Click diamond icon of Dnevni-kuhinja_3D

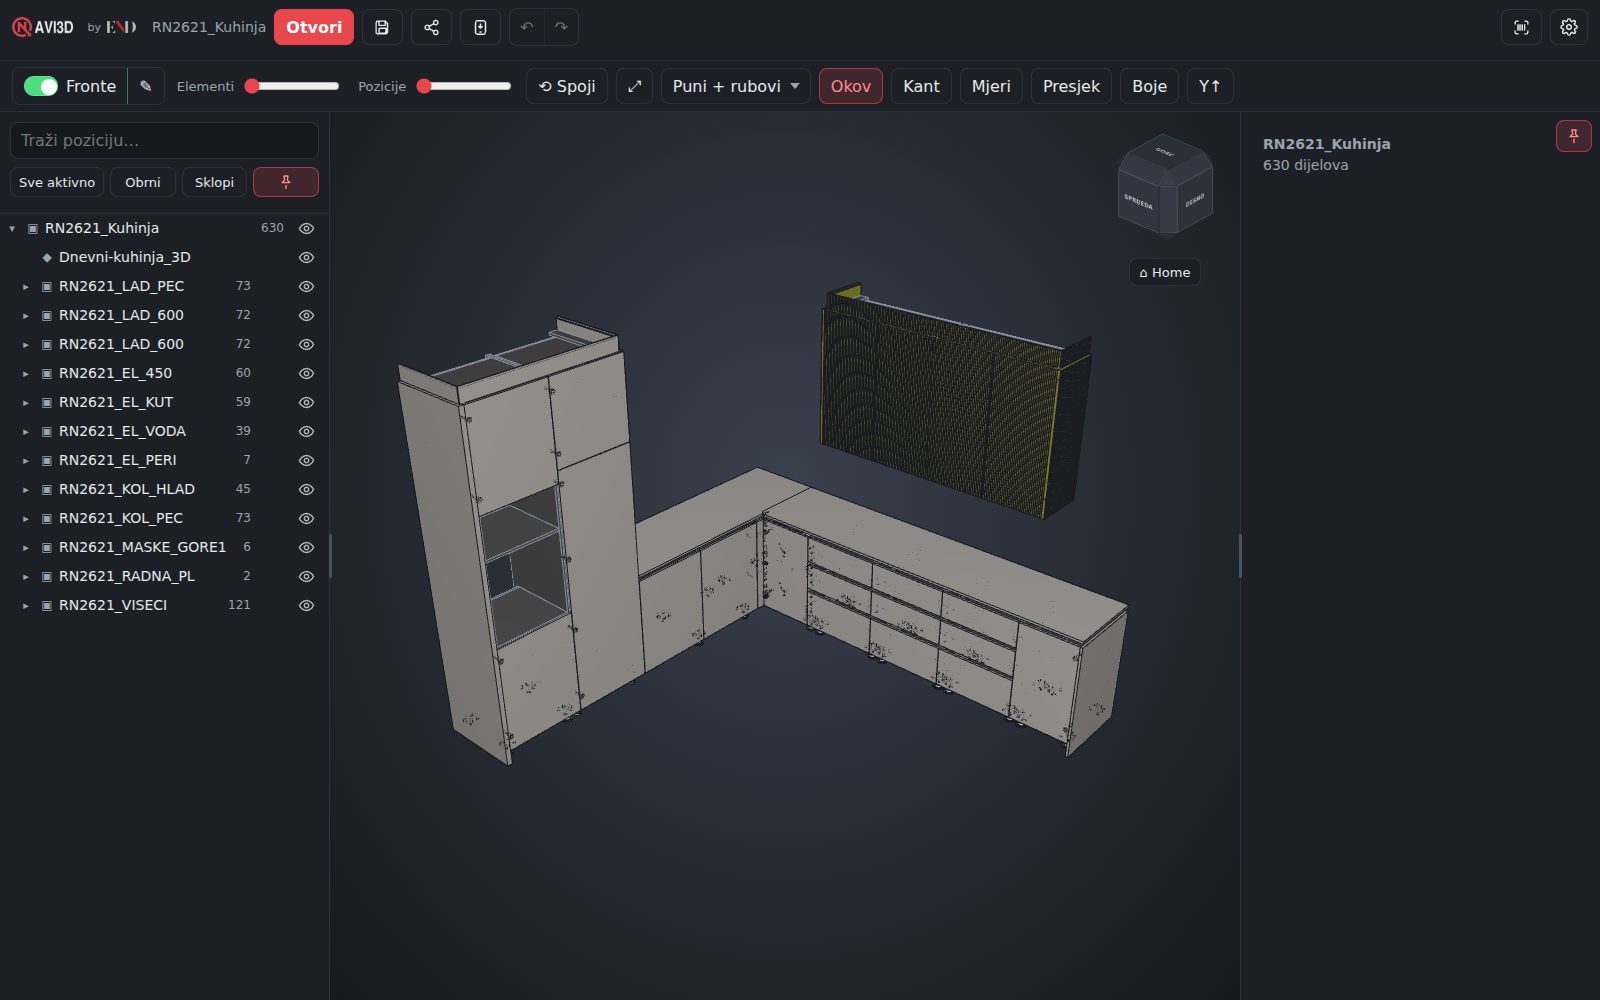pos(47,257)
